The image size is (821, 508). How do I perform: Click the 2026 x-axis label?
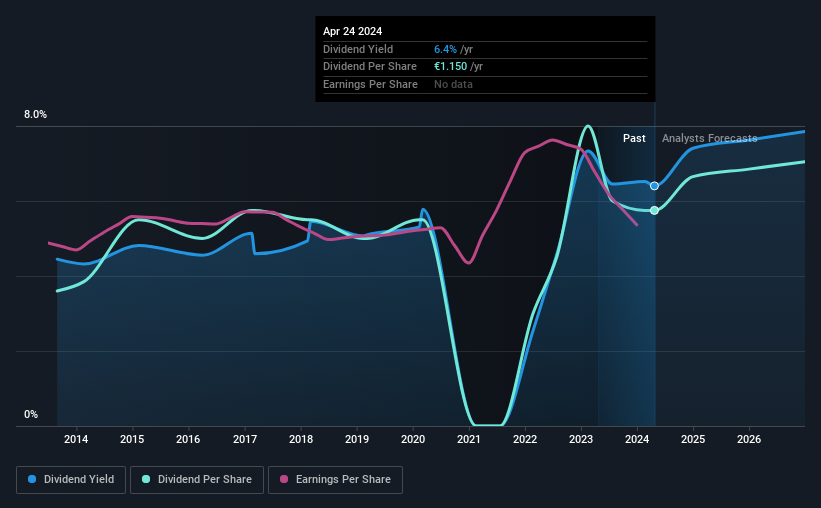[x=749, y=439]
